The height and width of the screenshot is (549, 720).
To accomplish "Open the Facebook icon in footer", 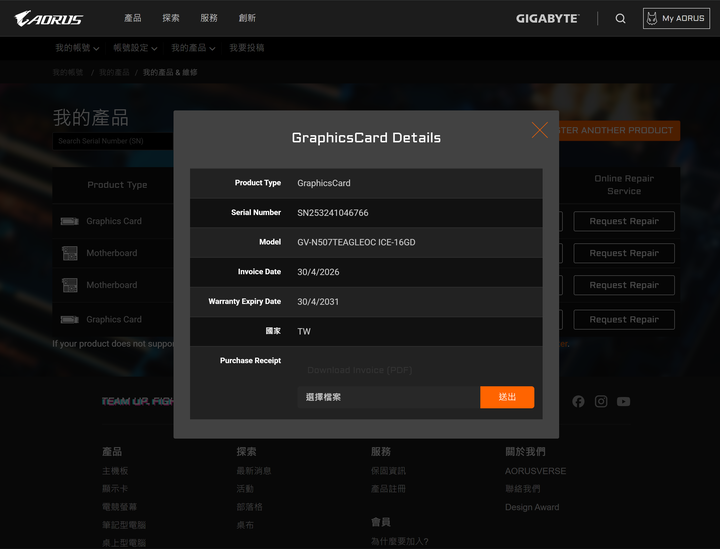I will tap(578, 402).
